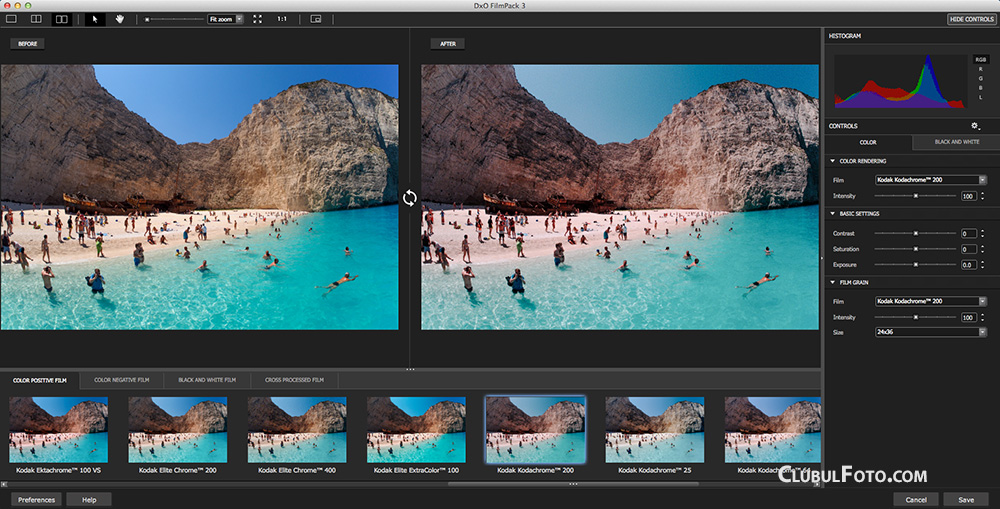Open Controls panel gear settings

coord(975,126)
